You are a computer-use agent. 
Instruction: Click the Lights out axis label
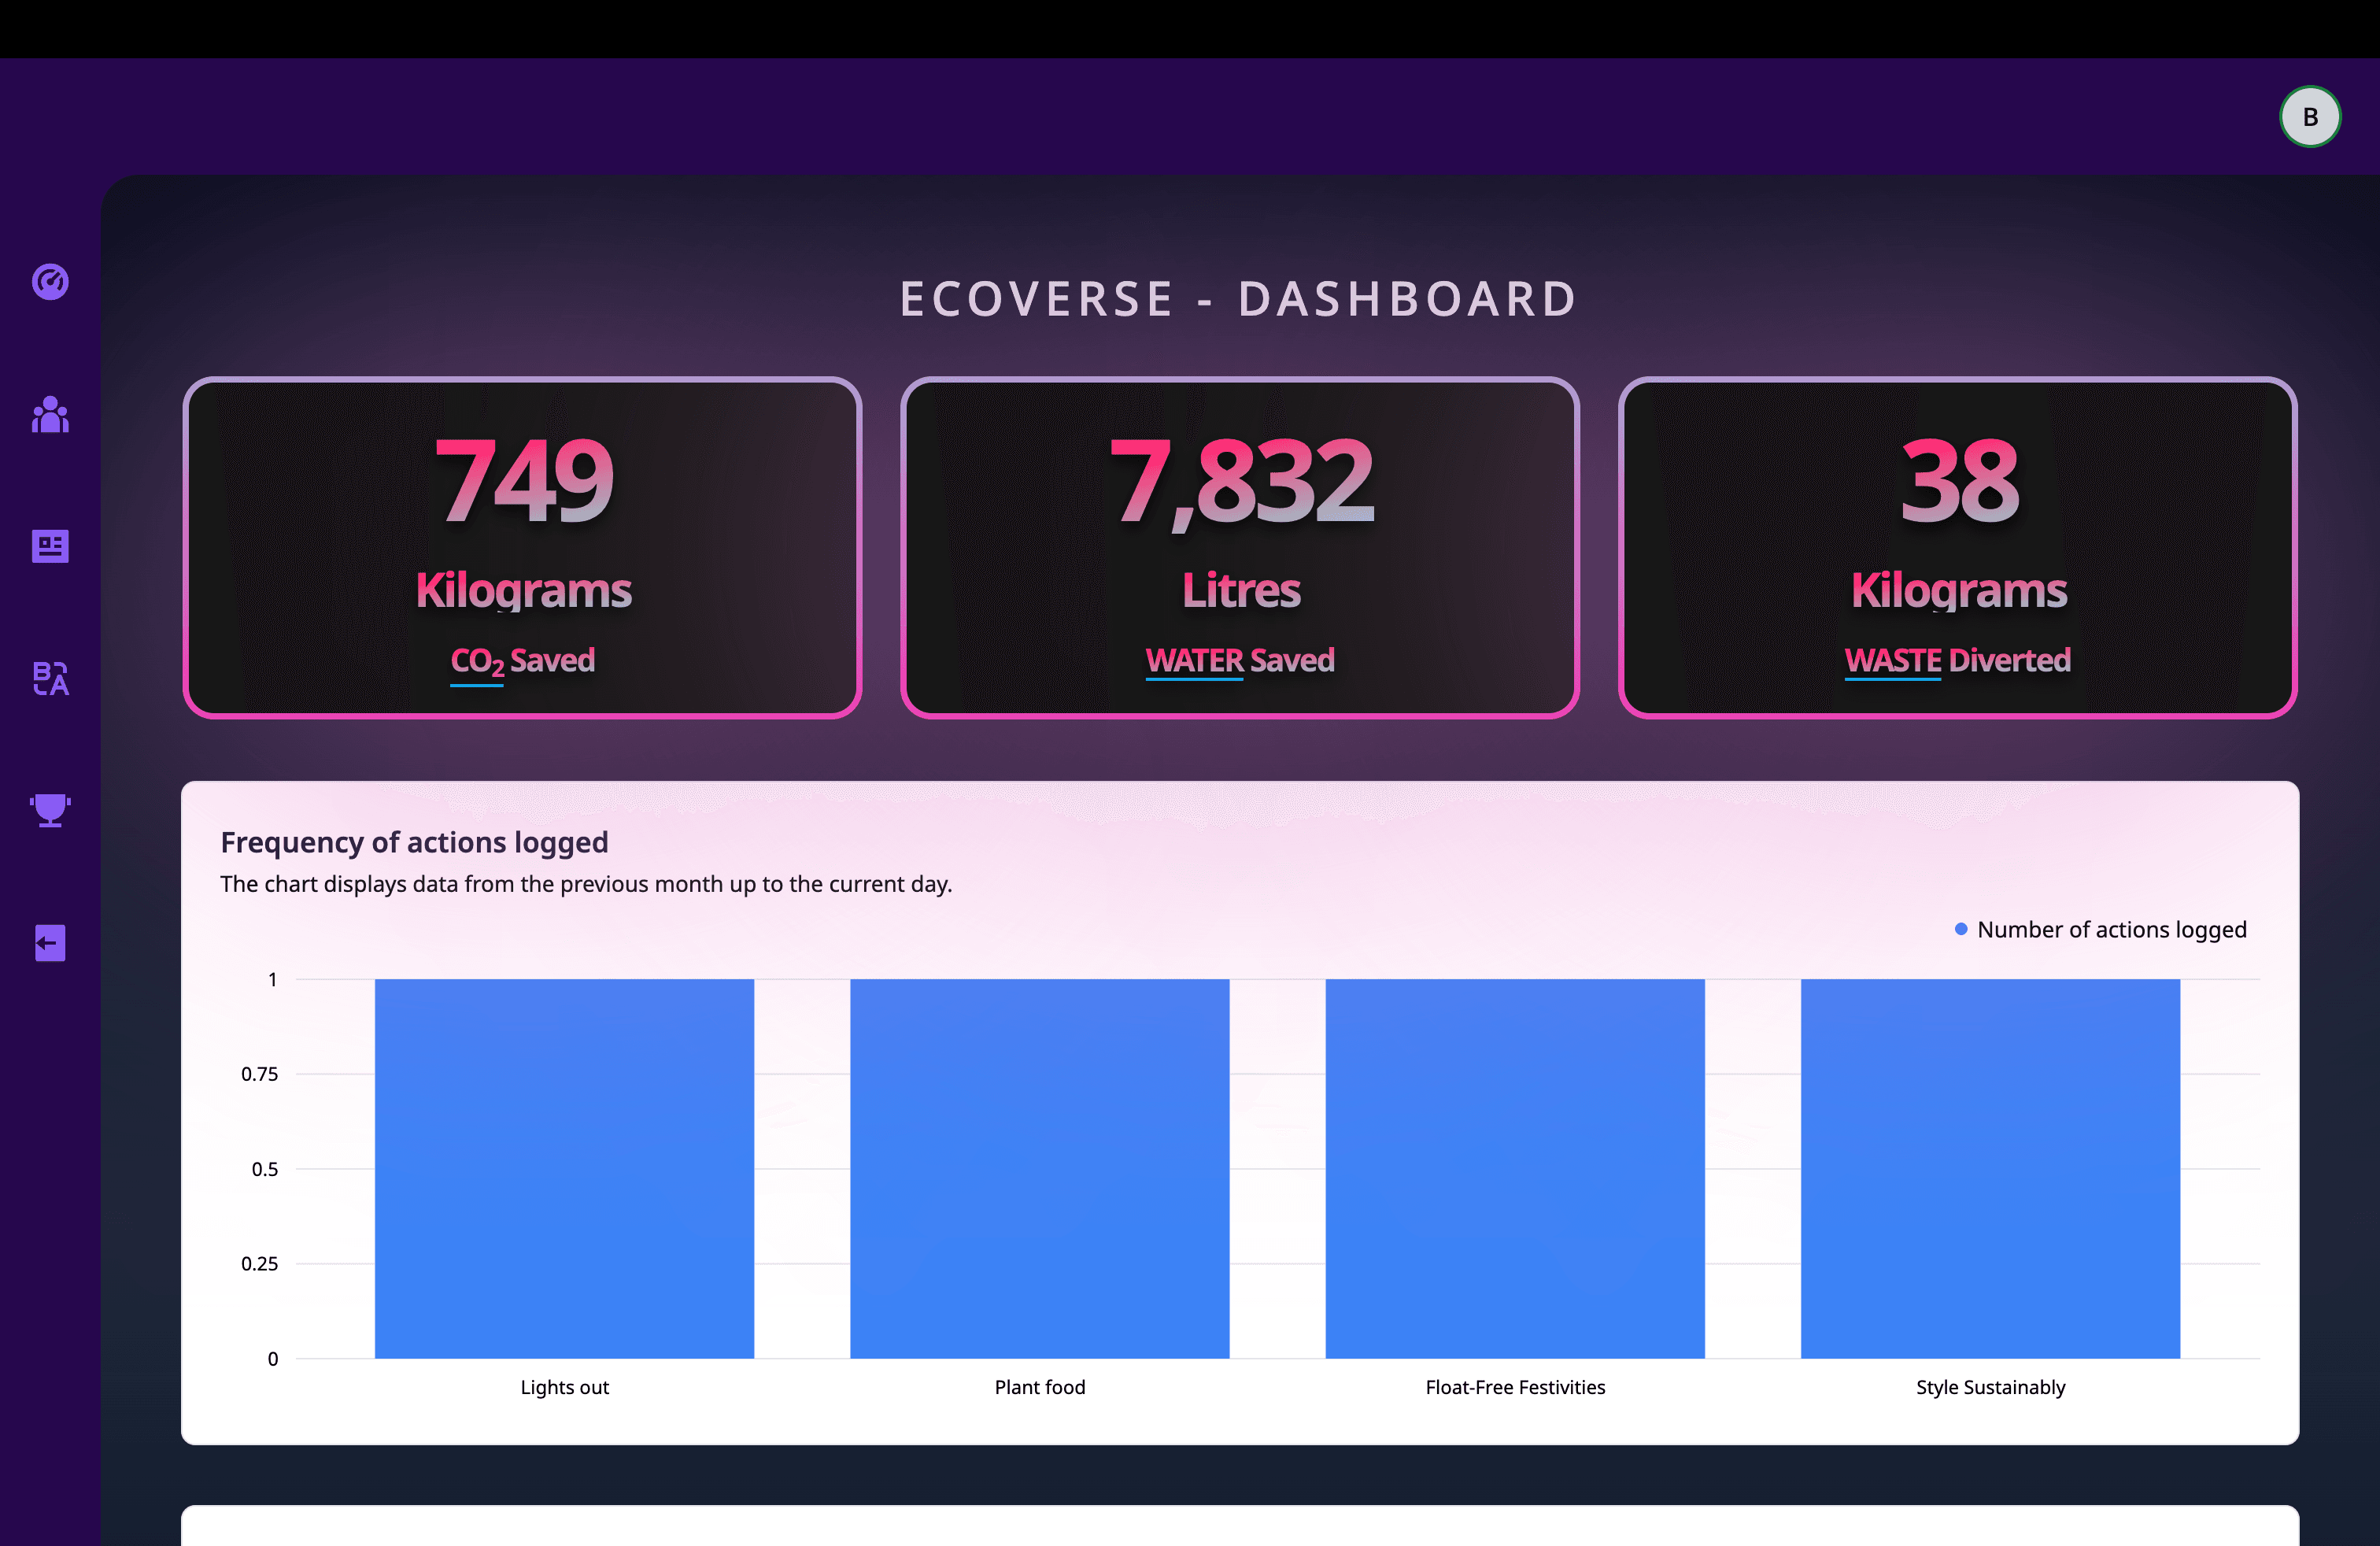coord(564,1387)
